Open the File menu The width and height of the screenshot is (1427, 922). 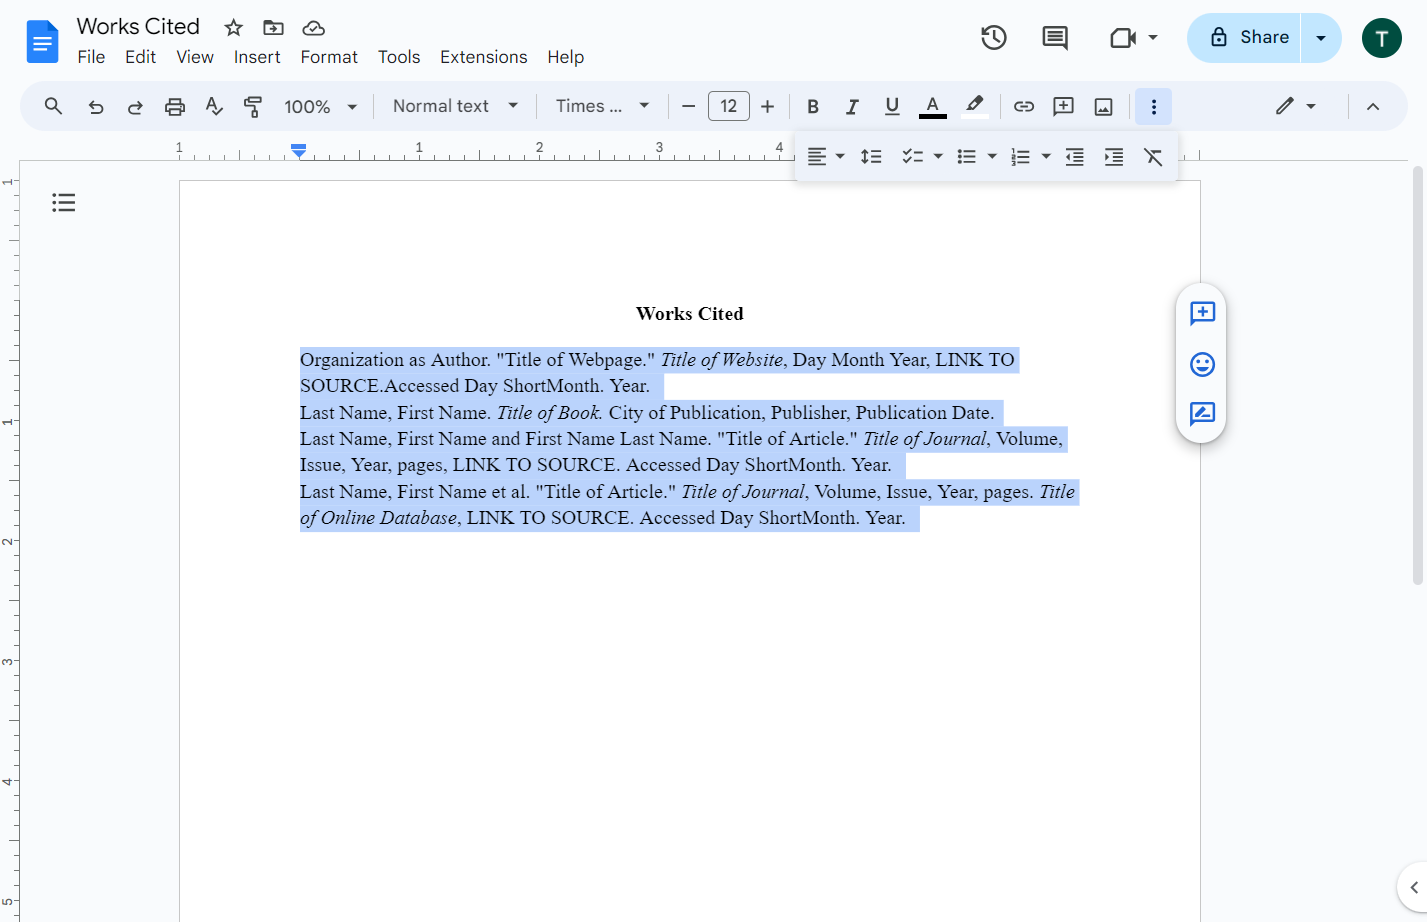coord(91,57)
